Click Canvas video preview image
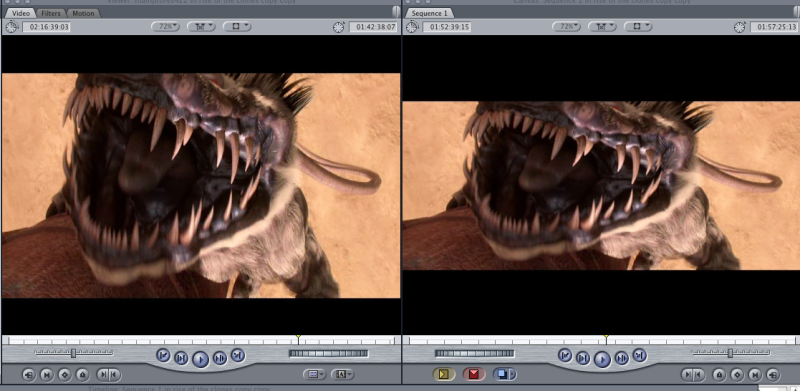This screenshot has width=800, height=391. click(601, 185)
